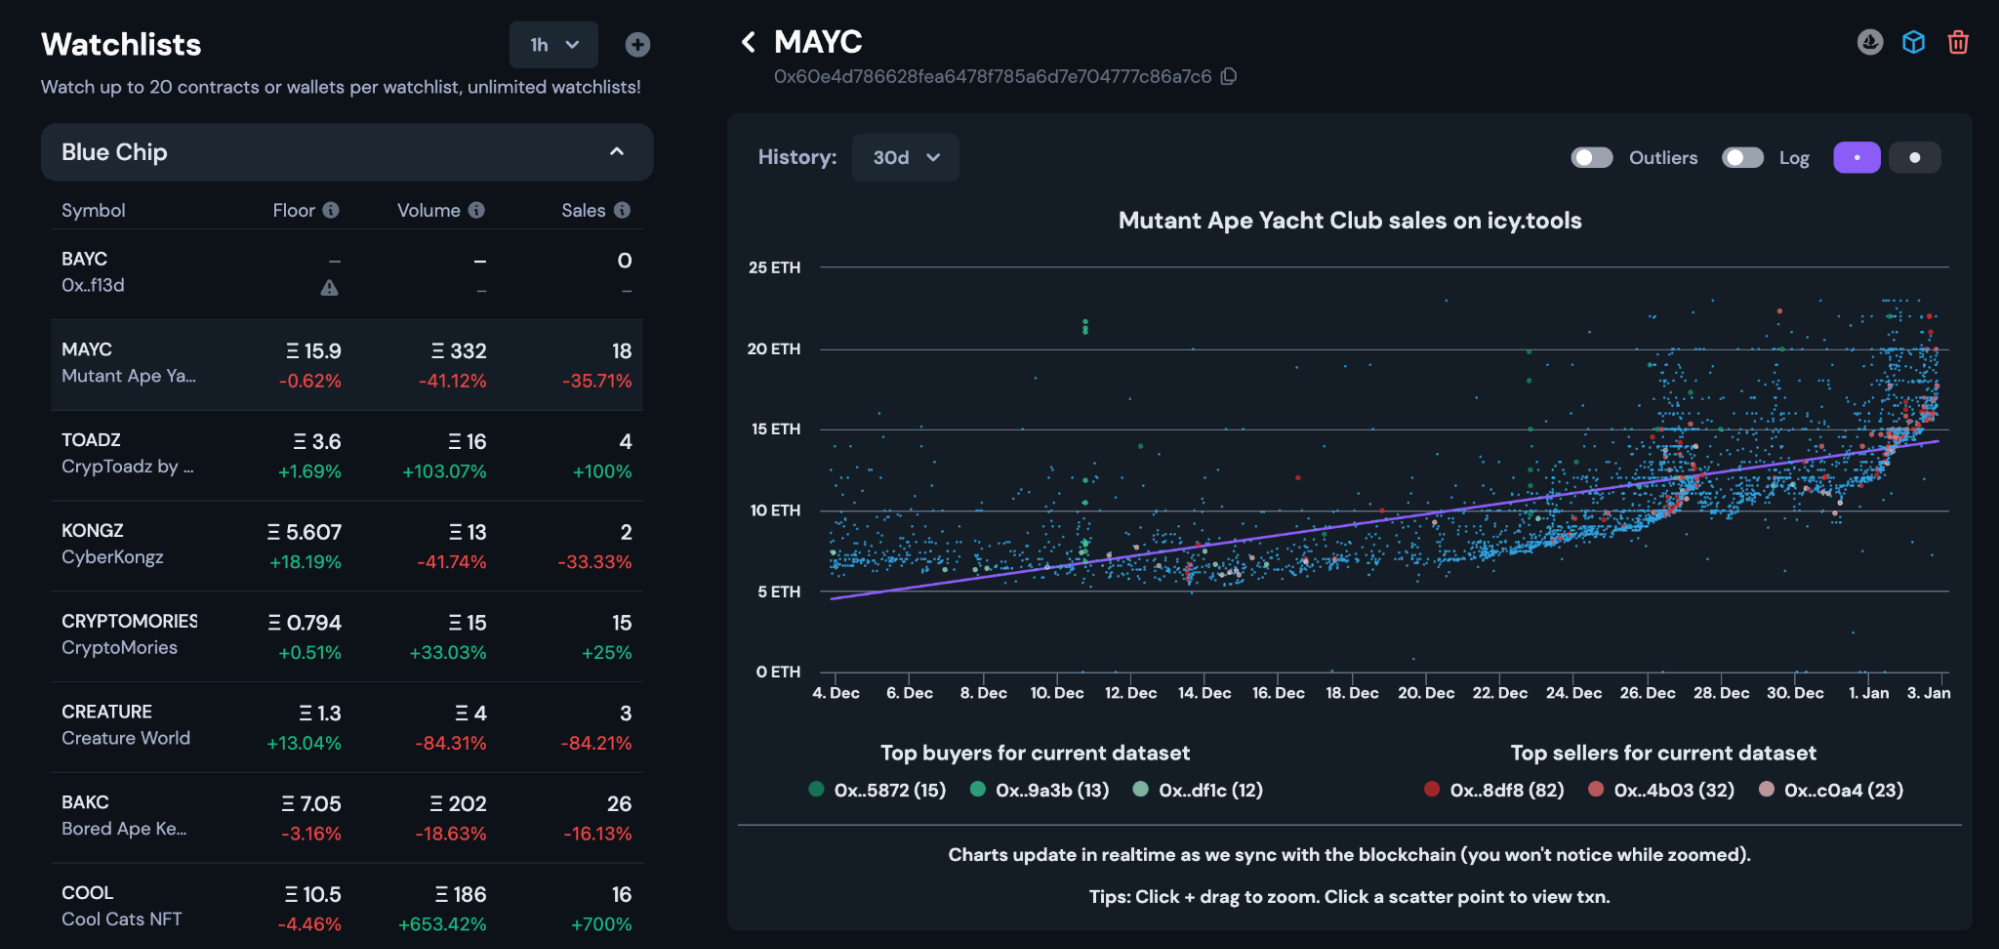Click the 20. Dec x-axis label
This screenshot has width=1999, height=949.
(1426, 693)
